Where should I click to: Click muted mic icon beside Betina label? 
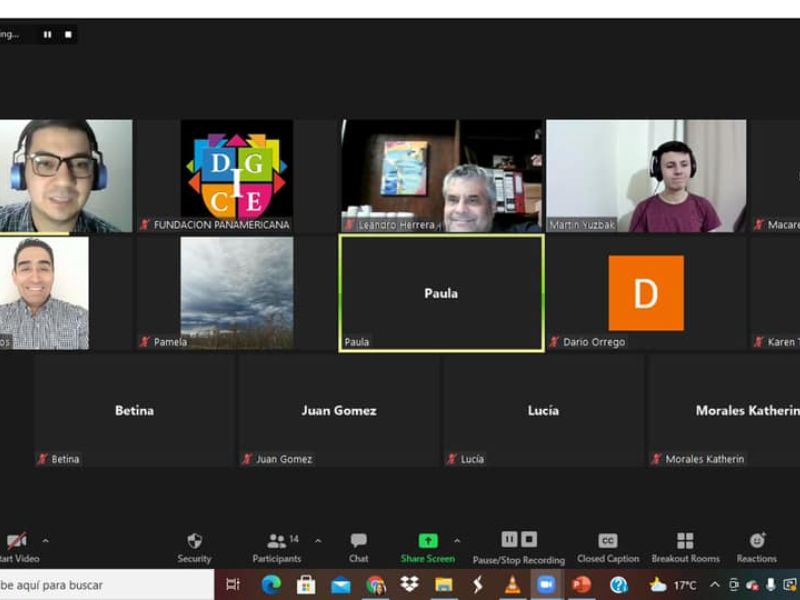click(x=42, y=459)
